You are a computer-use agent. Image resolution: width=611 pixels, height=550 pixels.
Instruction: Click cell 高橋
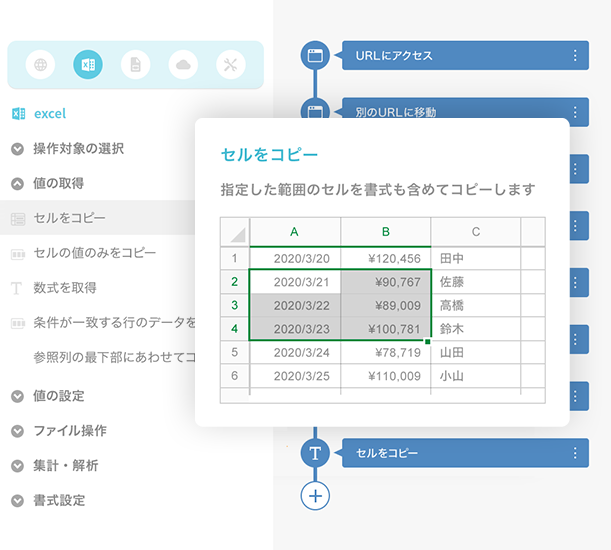(476, 306)
